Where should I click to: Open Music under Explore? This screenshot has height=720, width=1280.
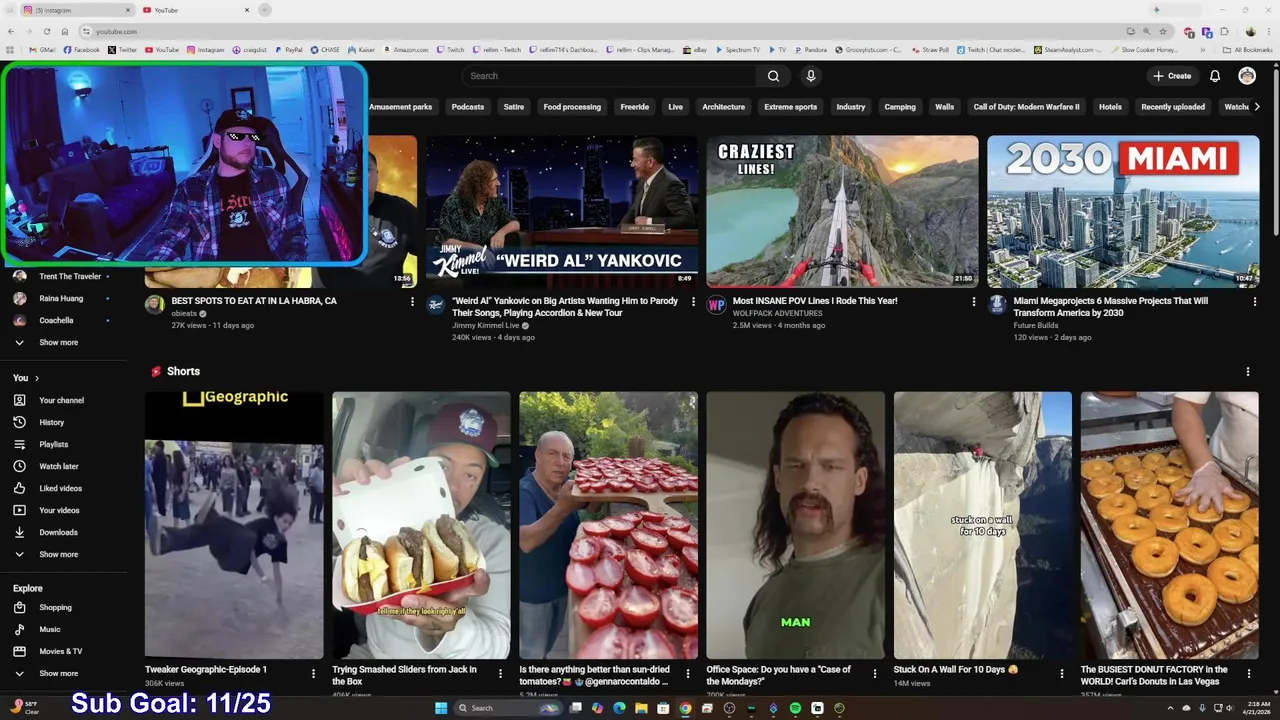pyautogui.click(x=49, y=629)
